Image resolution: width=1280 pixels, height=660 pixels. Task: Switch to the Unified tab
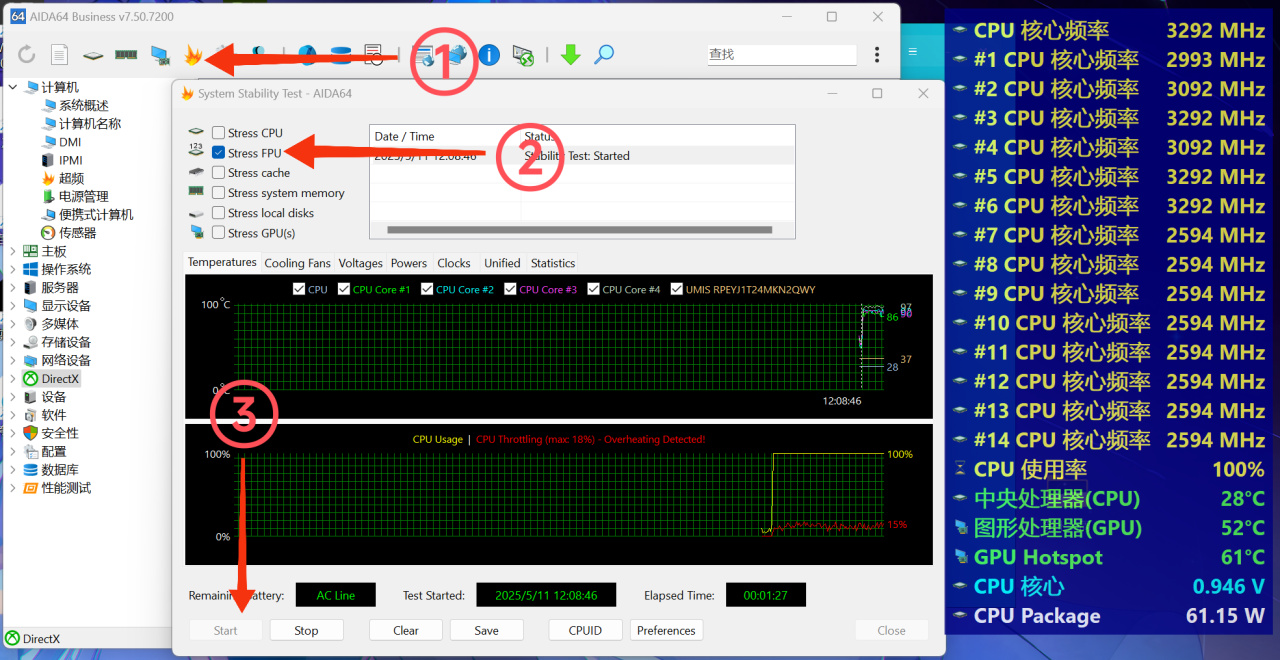pos(502,263)
